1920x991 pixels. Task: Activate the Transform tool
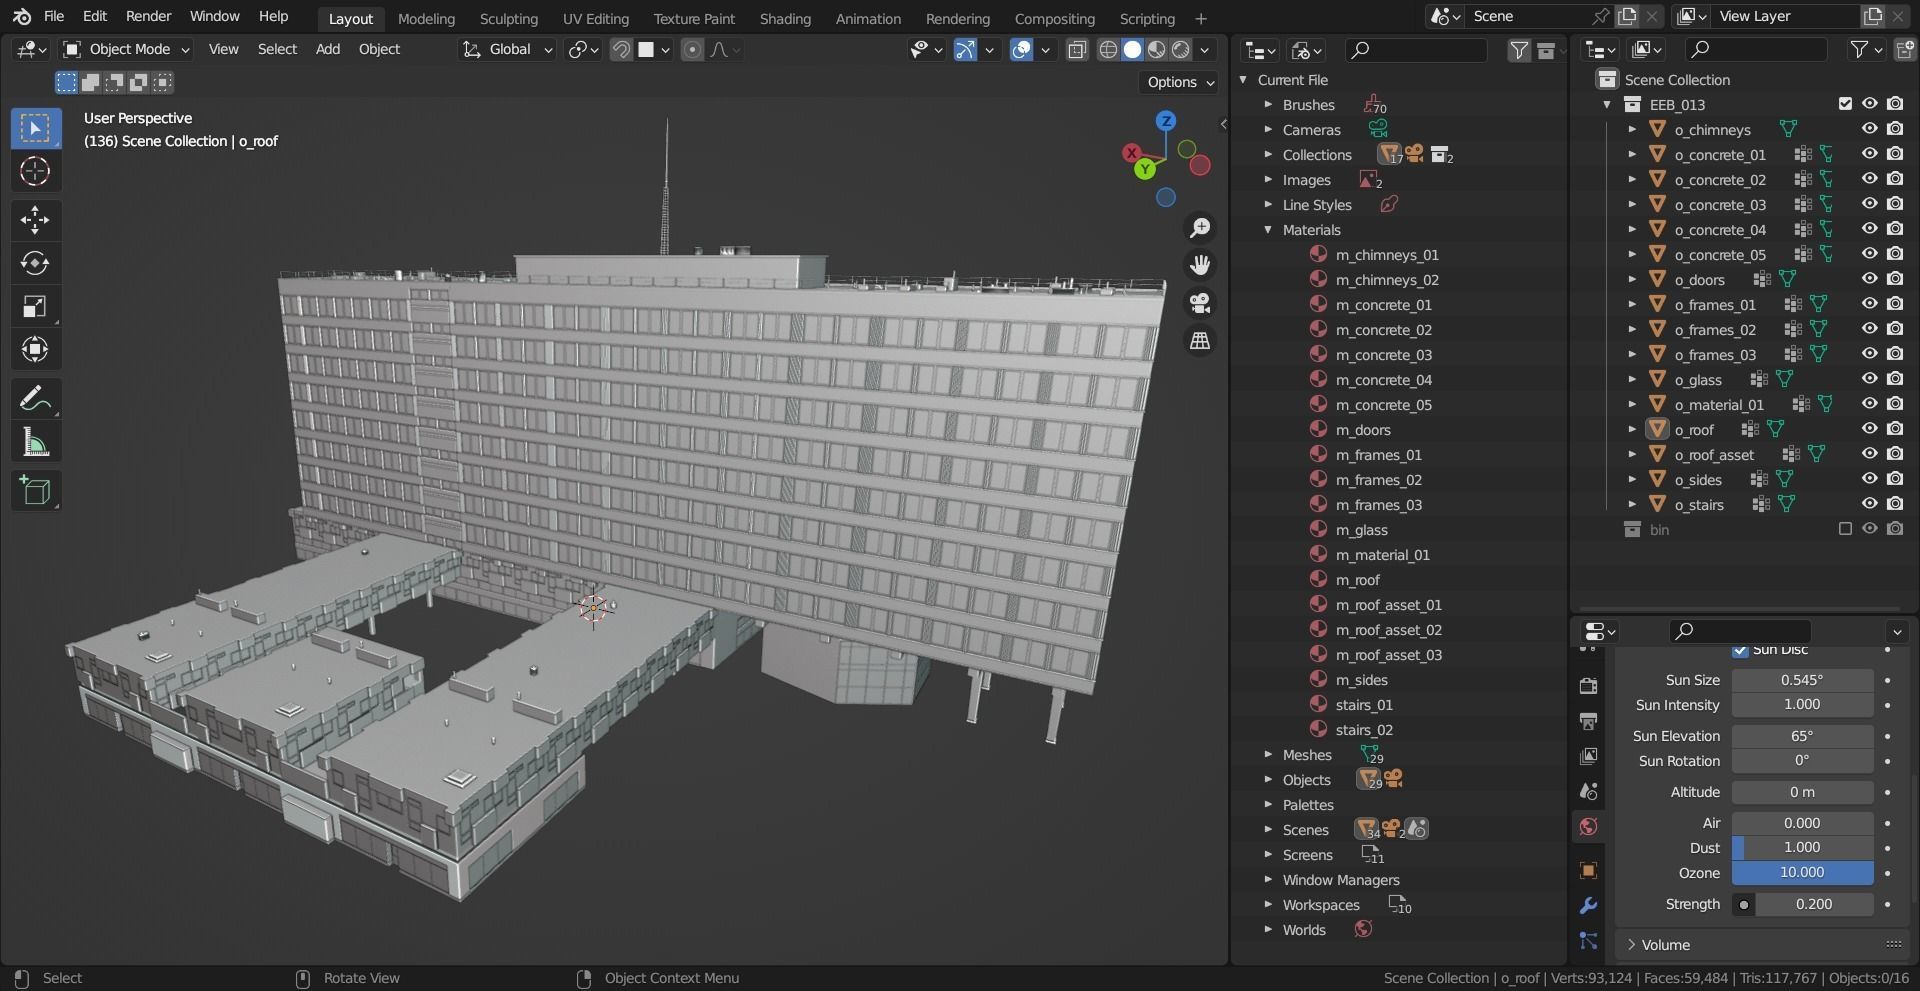tap(35, 349)
